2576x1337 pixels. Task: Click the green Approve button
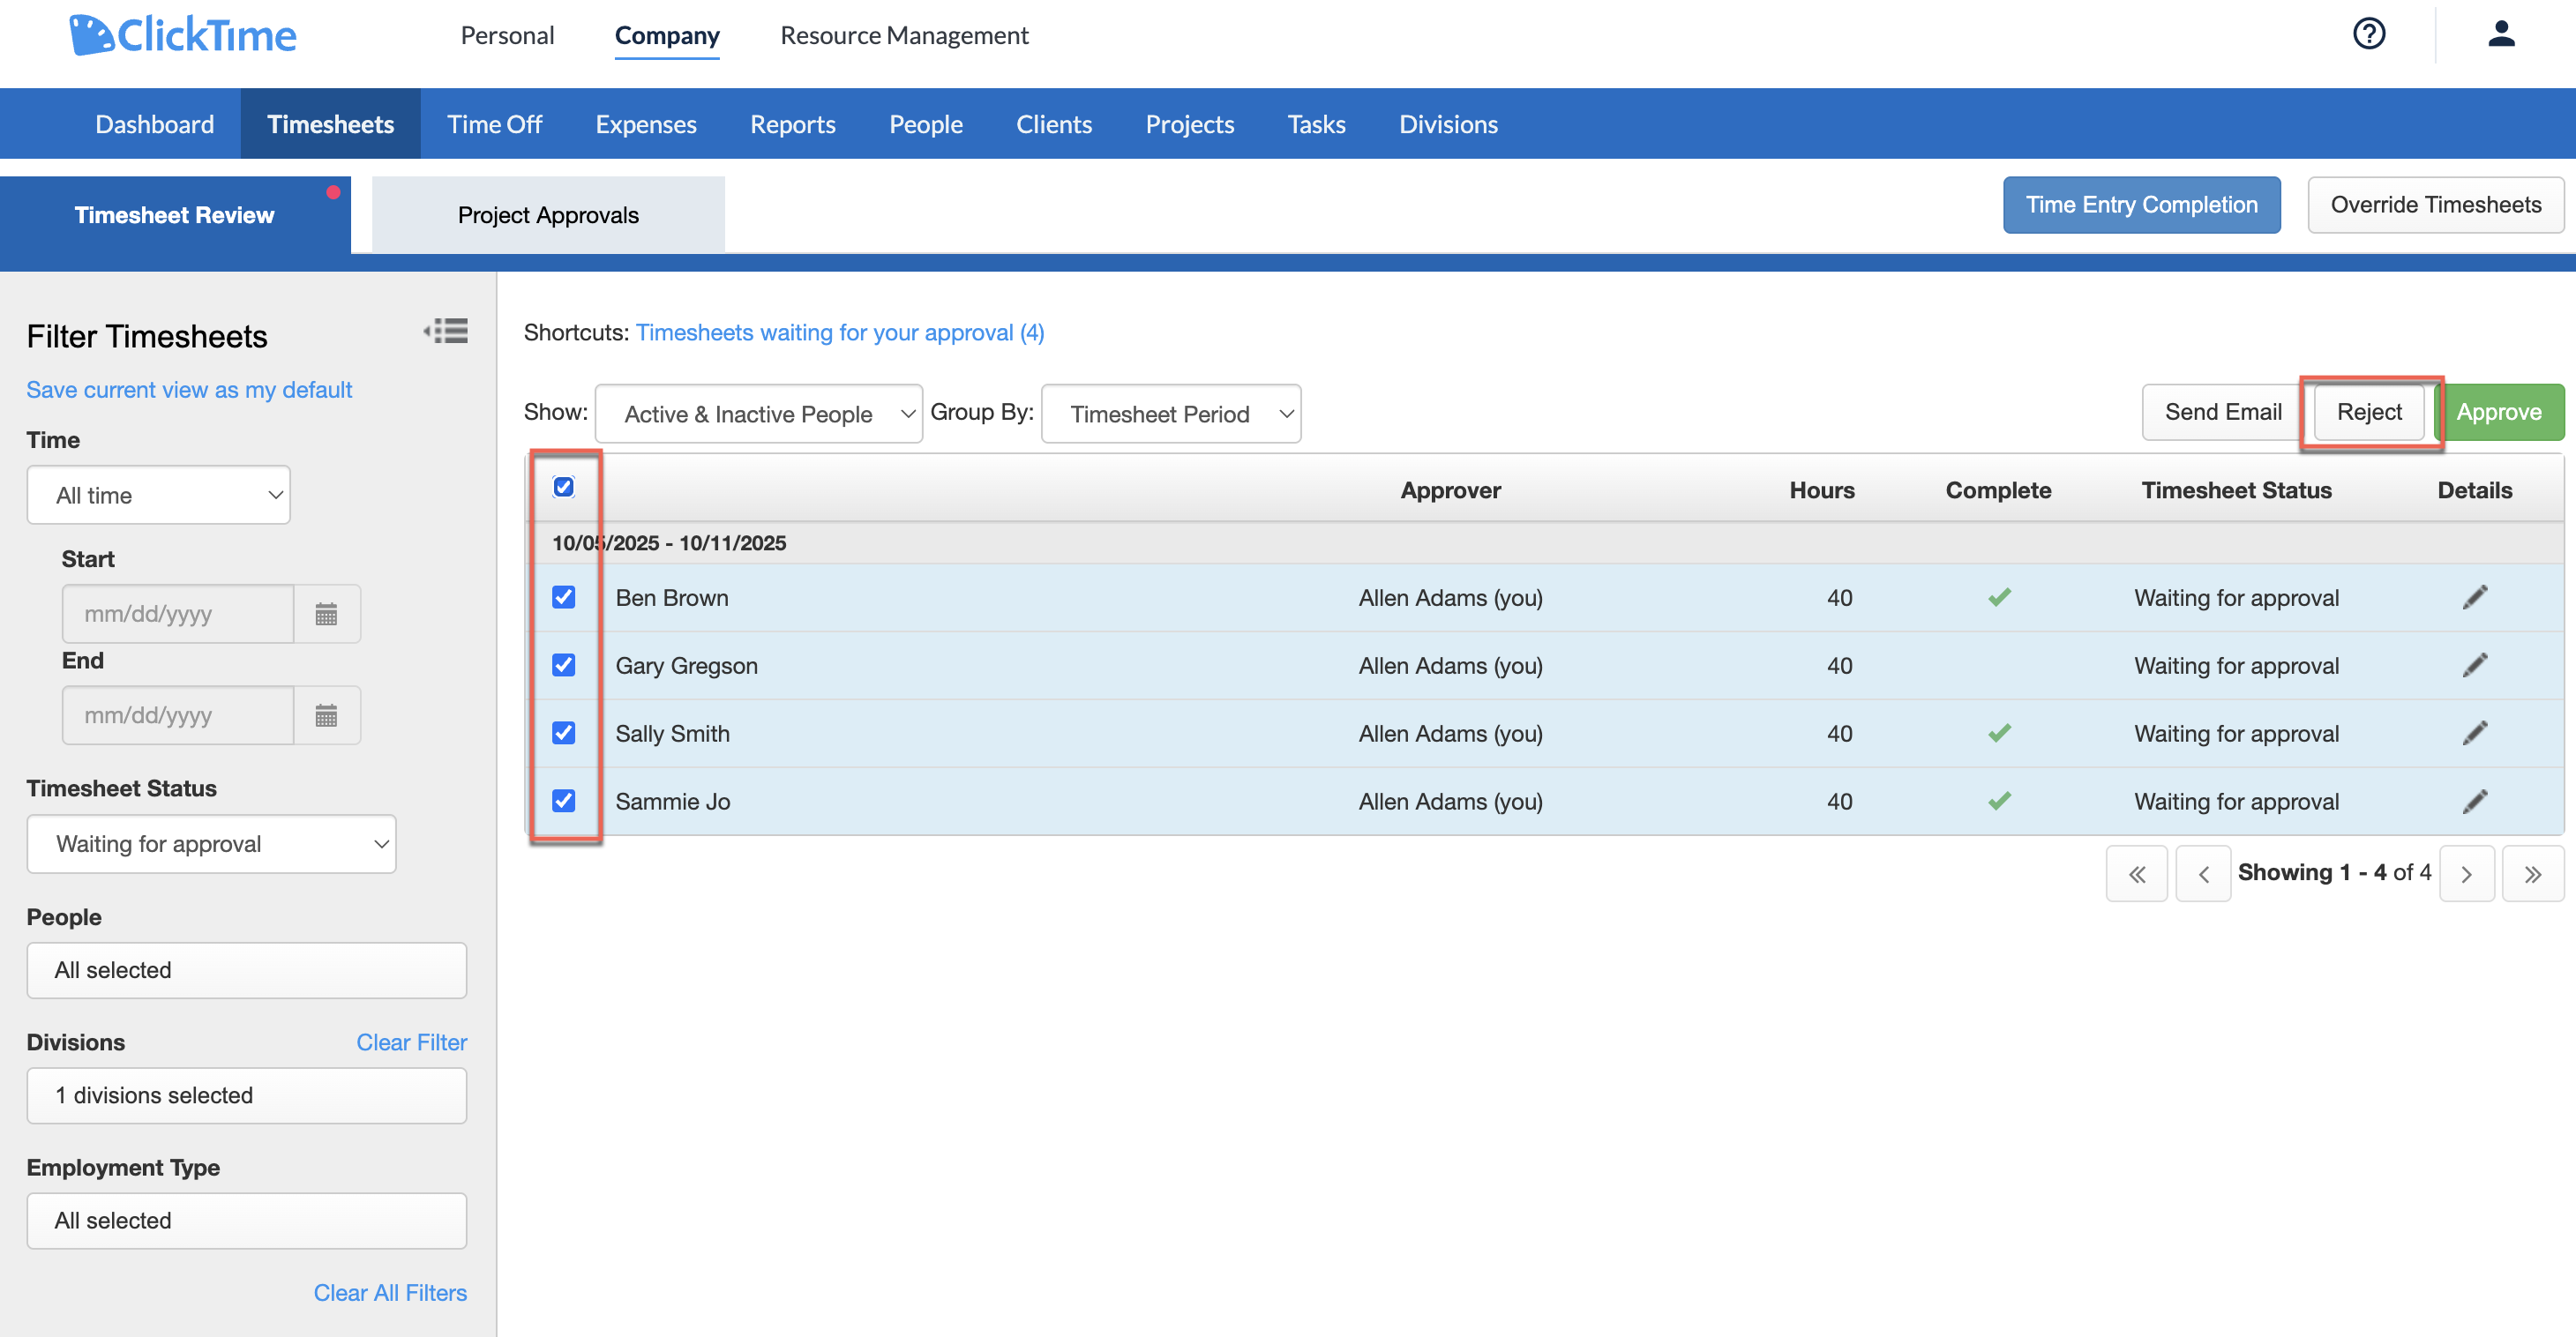[2499, 412]
